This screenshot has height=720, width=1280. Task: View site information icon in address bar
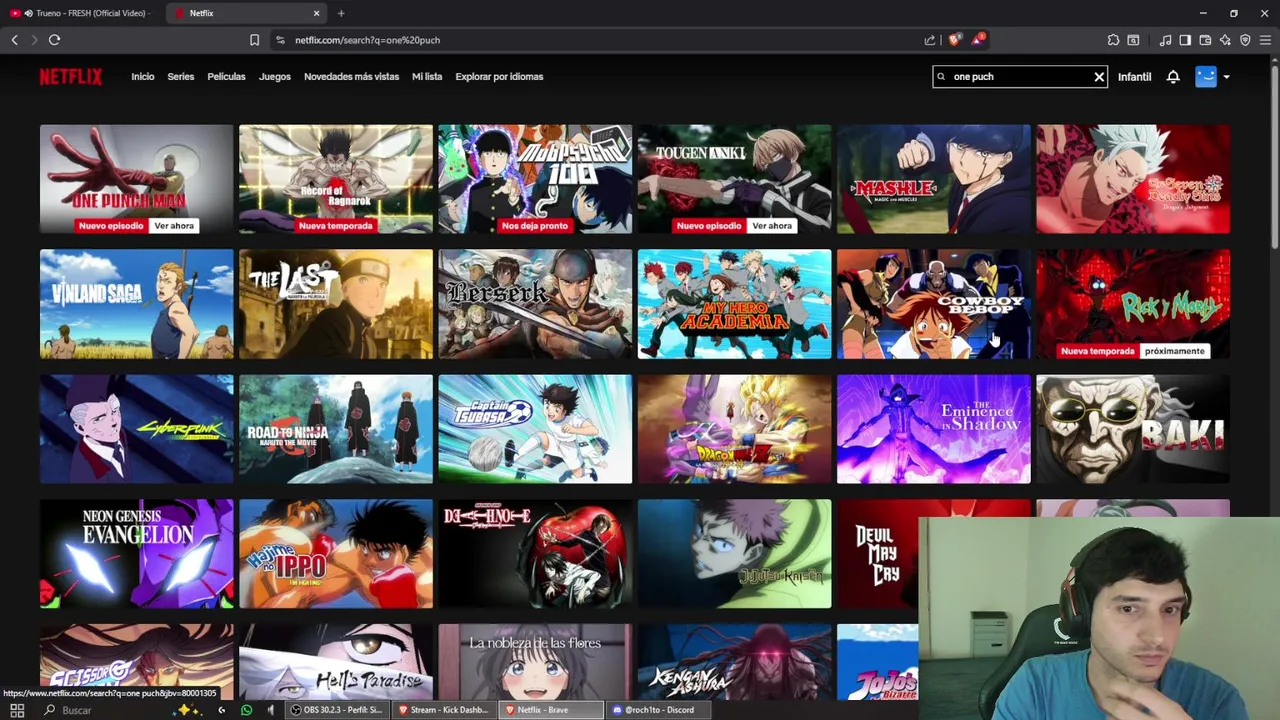tap(280, 40)
